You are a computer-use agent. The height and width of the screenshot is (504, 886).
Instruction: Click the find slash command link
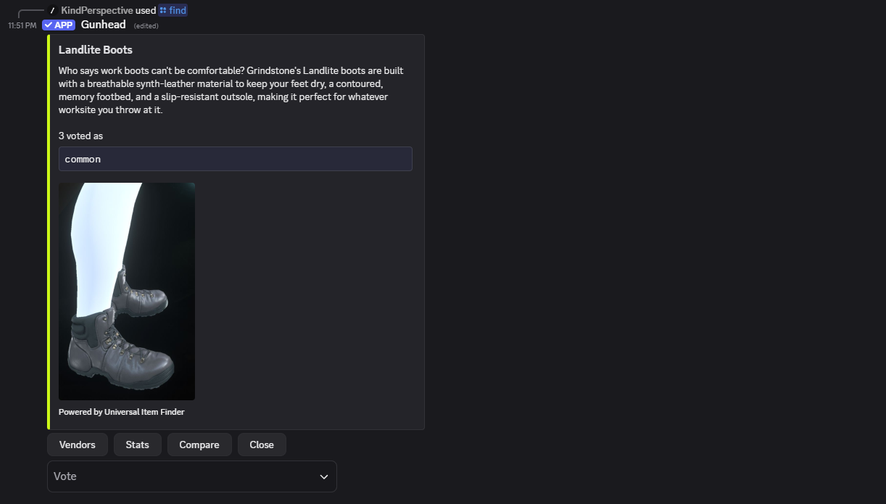click(x=173, y=10)
